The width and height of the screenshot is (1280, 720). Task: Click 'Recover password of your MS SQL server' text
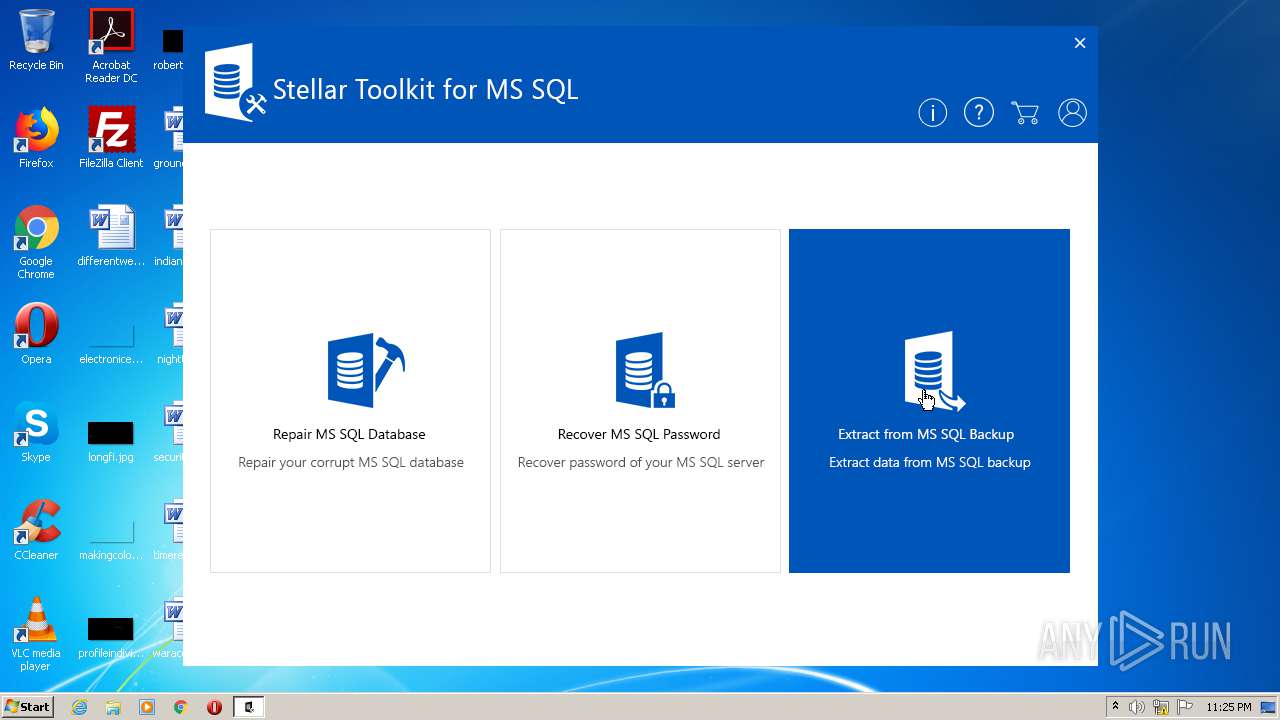(x=641, y=462)
